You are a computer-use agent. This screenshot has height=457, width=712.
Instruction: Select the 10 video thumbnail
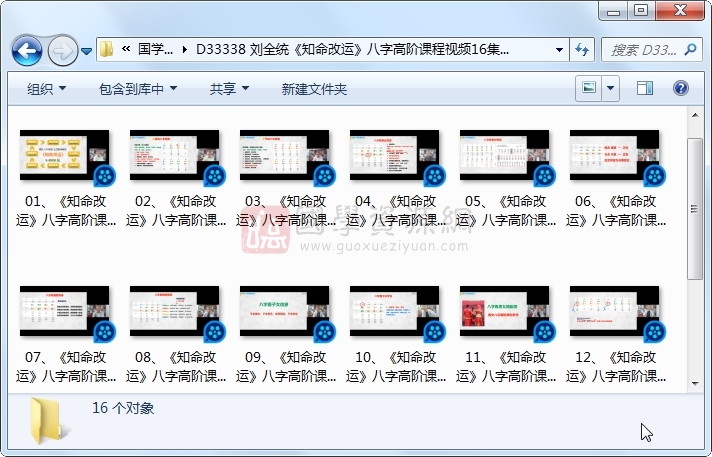point(394,311)
